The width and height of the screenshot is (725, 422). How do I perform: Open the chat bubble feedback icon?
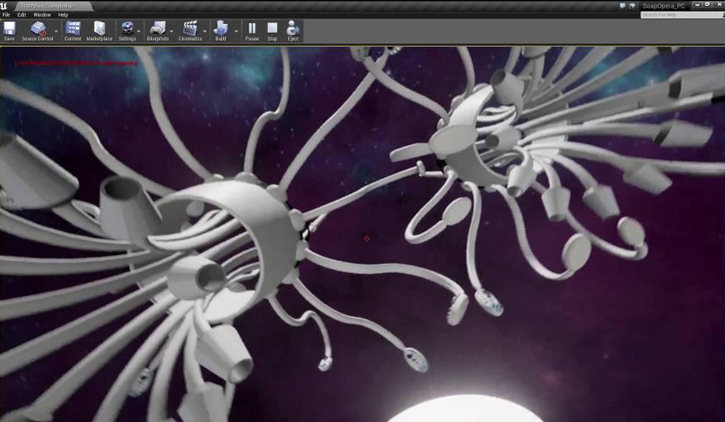623,6
